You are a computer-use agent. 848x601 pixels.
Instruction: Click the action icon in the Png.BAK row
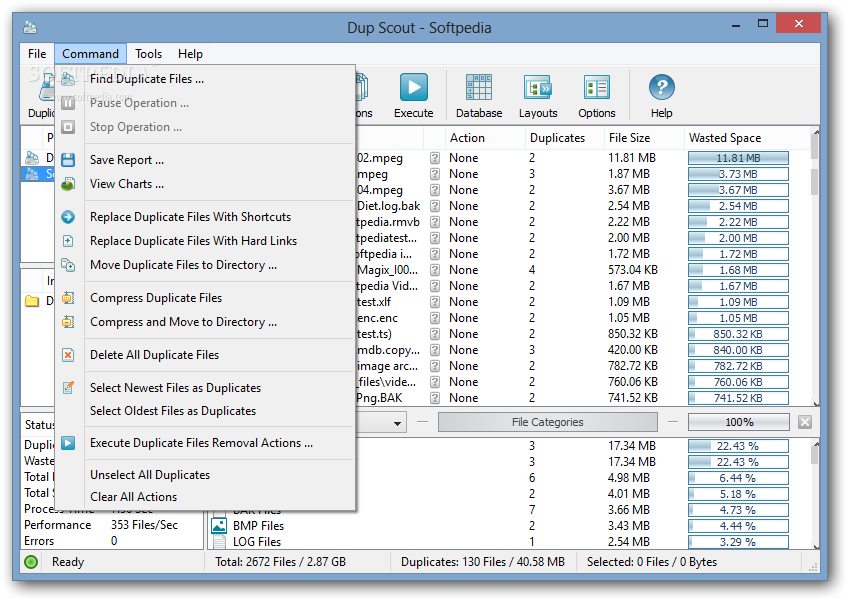pos(435,398)
